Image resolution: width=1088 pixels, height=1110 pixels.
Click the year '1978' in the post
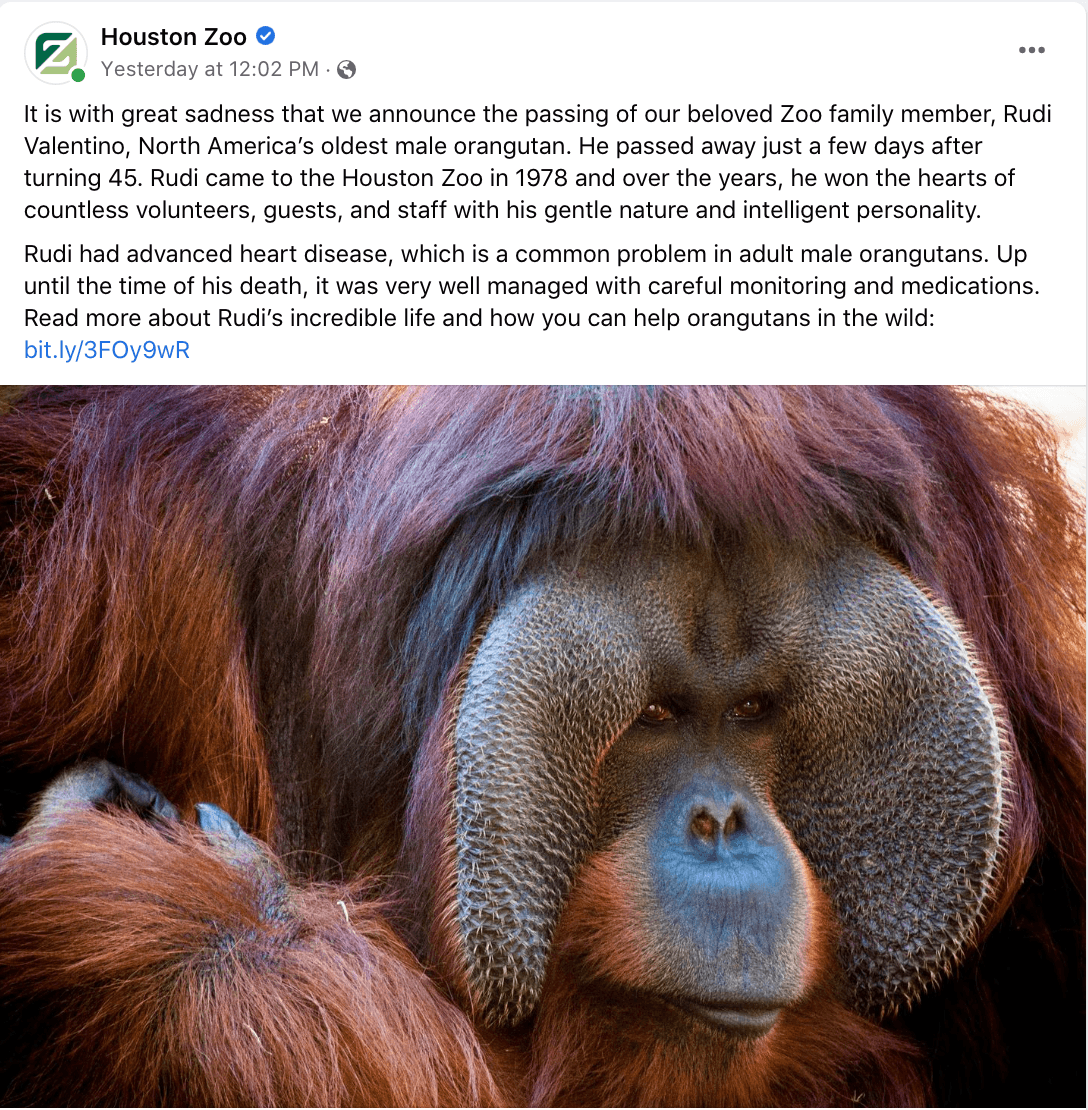[542, 178]
